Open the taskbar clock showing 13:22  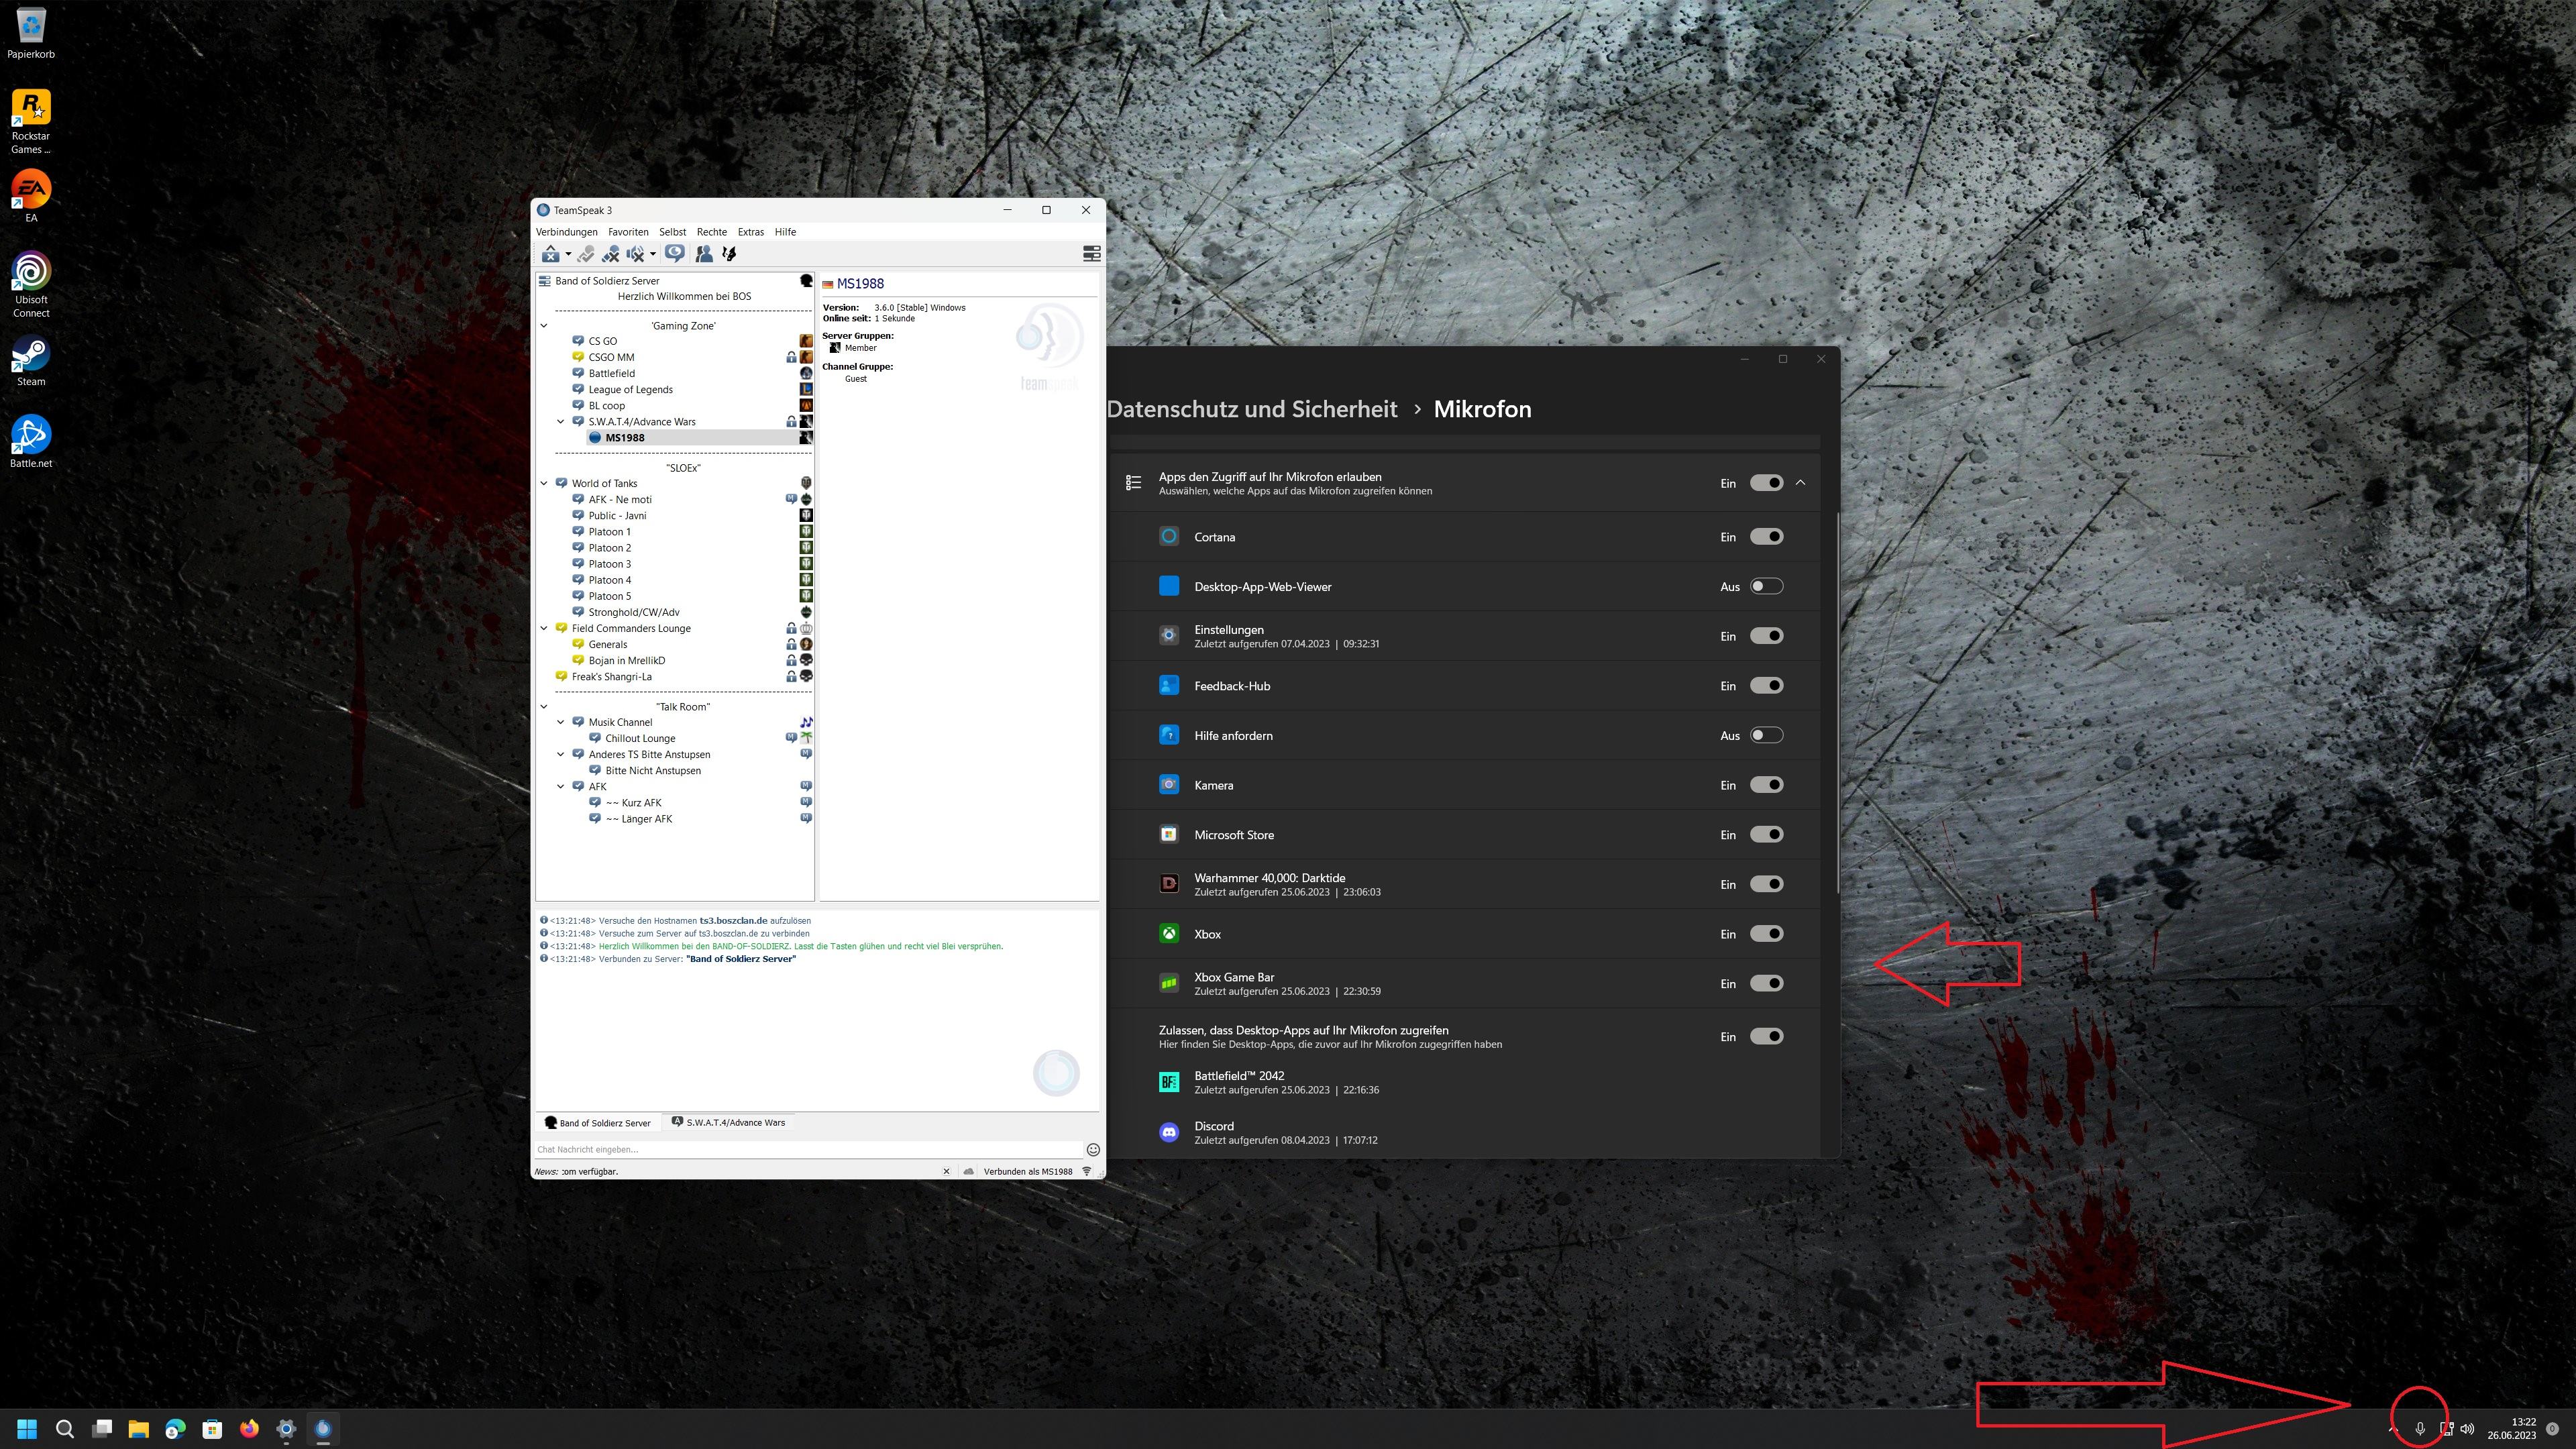pos(2512,1429)
